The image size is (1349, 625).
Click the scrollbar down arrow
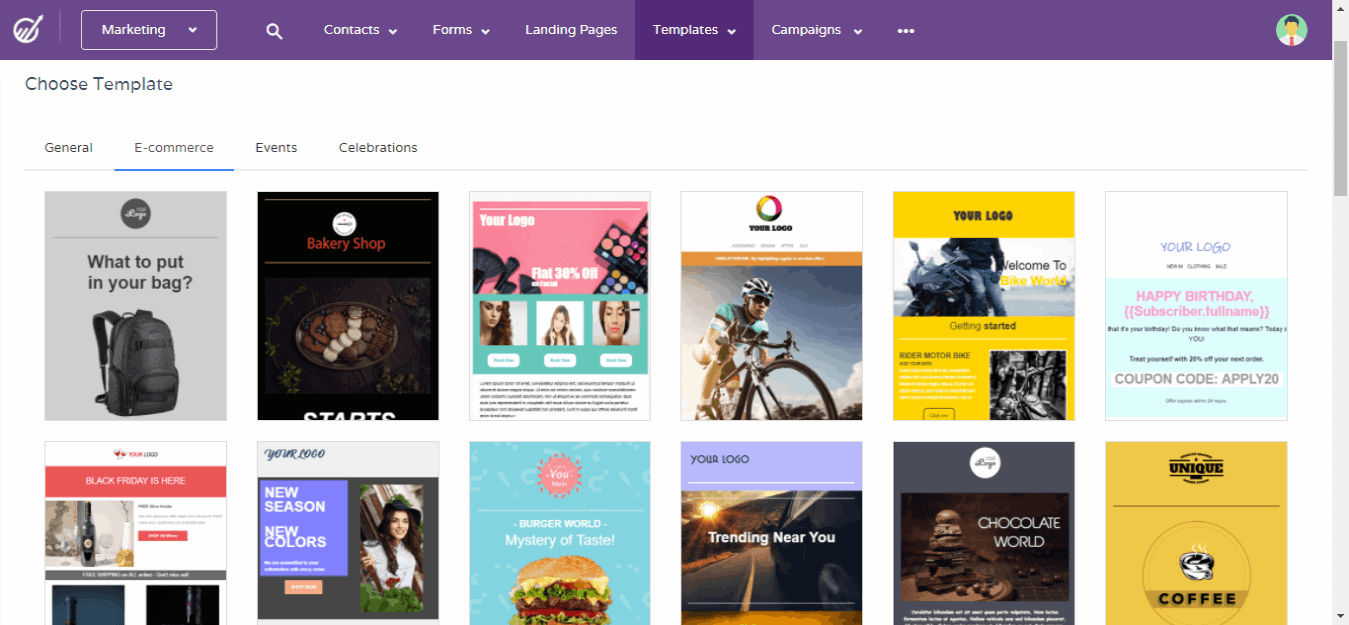pos(1341,617)
